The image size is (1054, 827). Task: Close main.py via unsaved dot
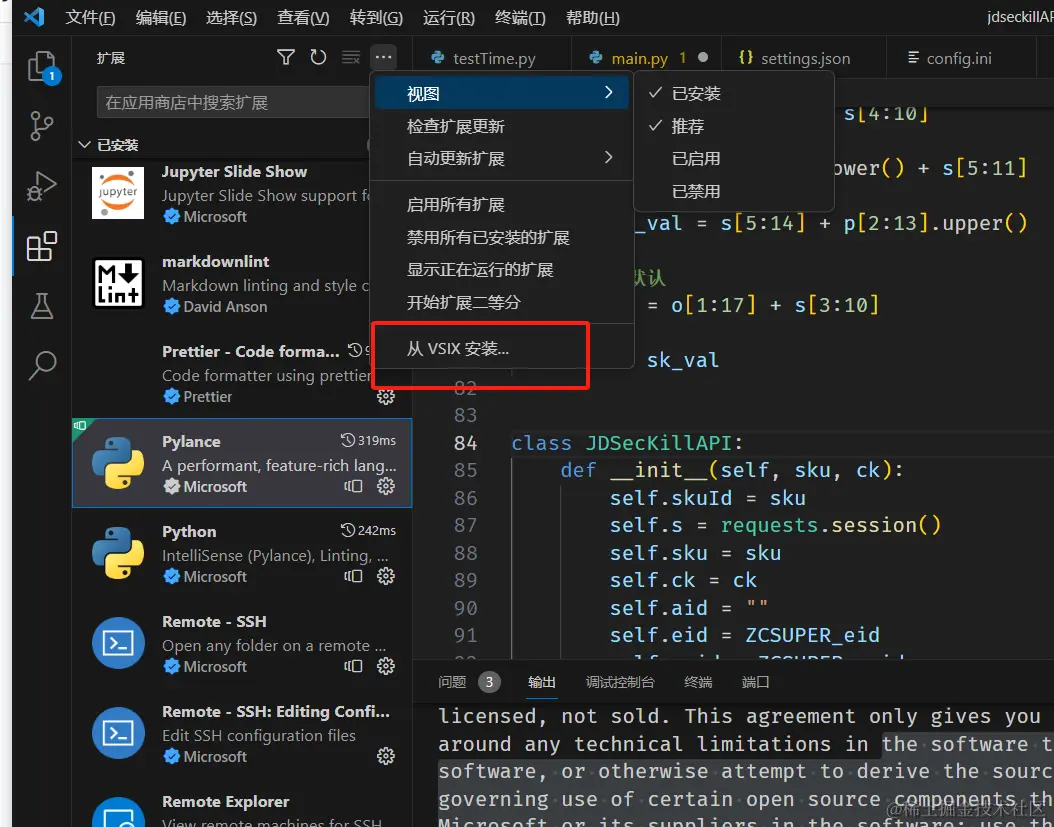tap(702, 57)
